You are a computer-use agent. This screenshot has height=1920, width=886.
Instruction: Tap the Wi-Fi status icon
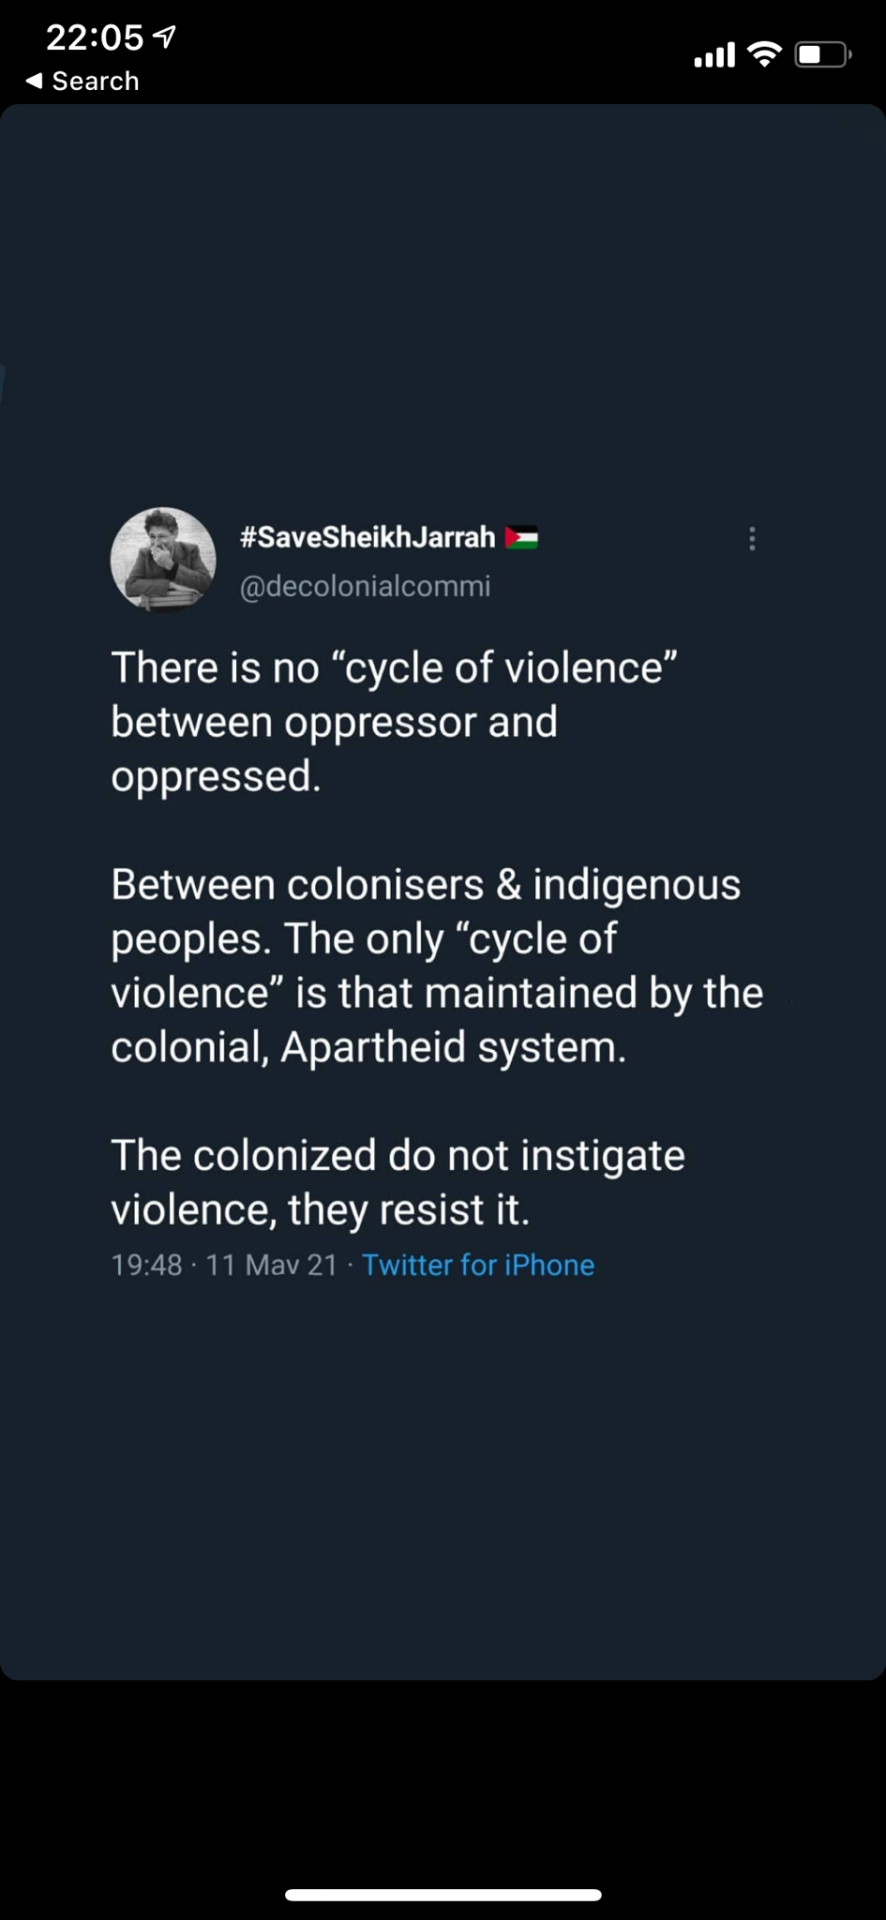(x=764, y=54)
